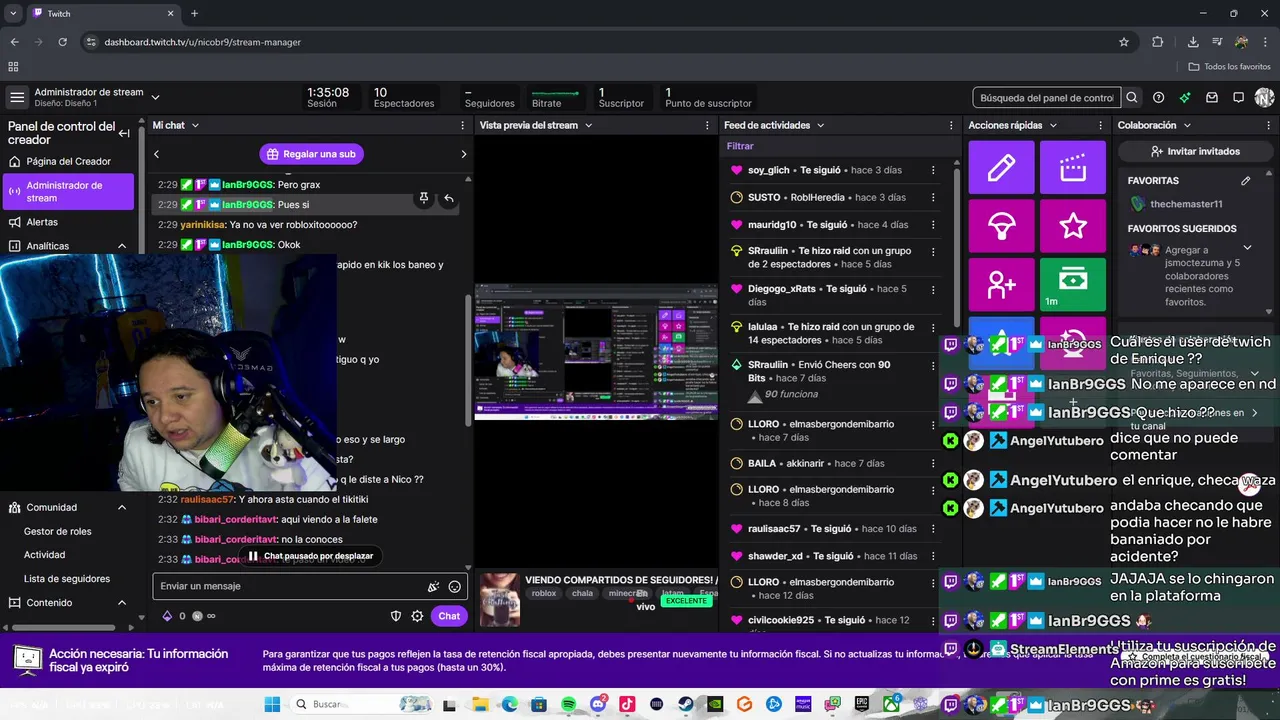Collapse the Analíticas section chevron
The height and width of the screenshot is (720, 1280).
point(122,246)
